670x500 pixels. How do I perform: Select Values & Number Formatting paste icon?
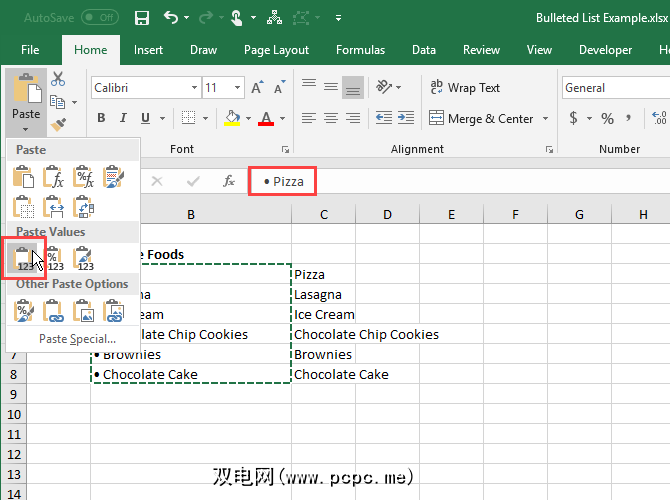point(55,259)
